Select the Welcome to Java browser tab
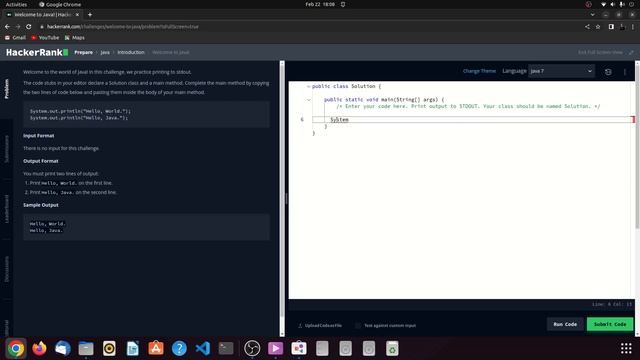Screen dimensions: 640x360 point(42,15)
